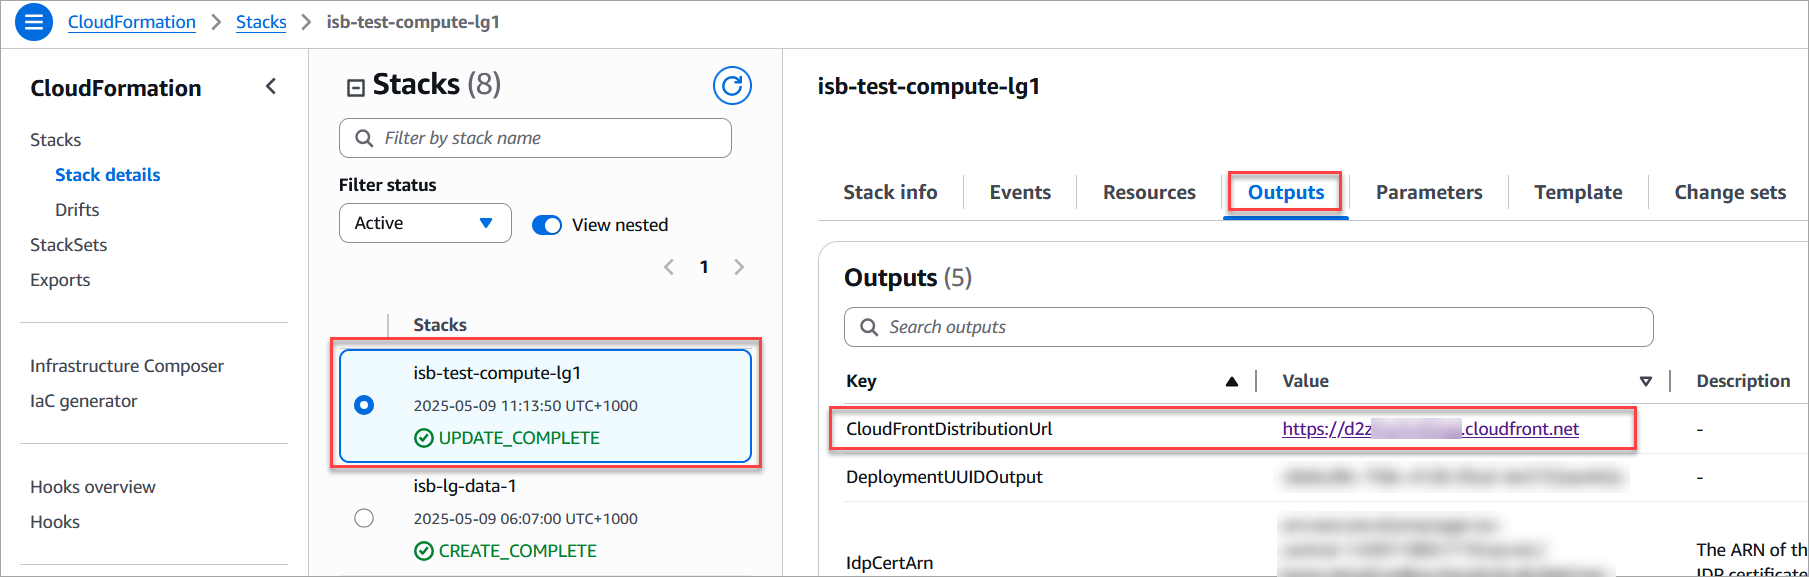Switch to the Events tab
Image resolution: width=1809 pixels, height=577 pixels.
[1020, 192]
